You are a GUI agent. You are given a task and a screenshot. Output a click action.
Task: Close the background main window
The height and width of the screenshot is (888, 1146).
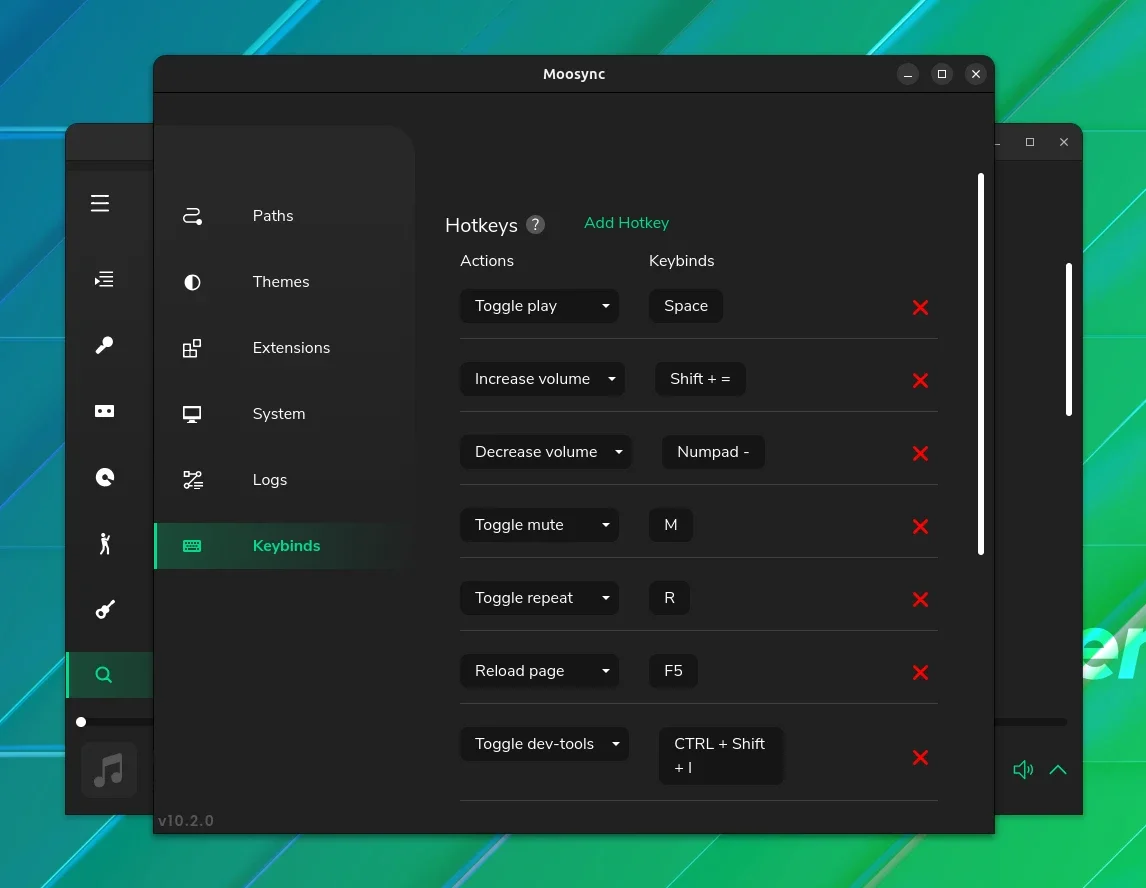click(x=1064, y=142)
